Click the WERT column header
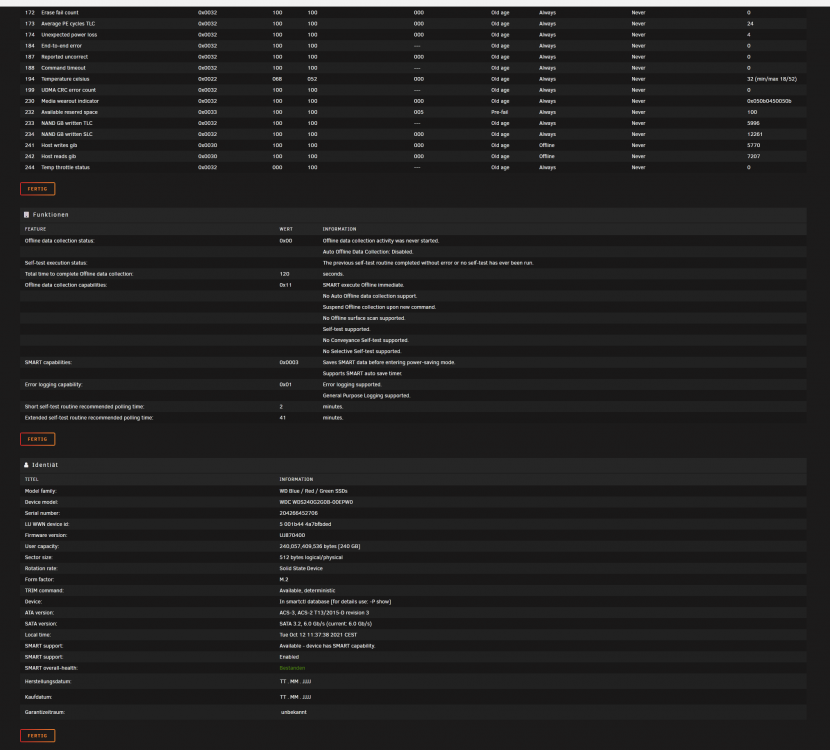The width and height of the screenshot is (830, 750). [x=286, y=229]
